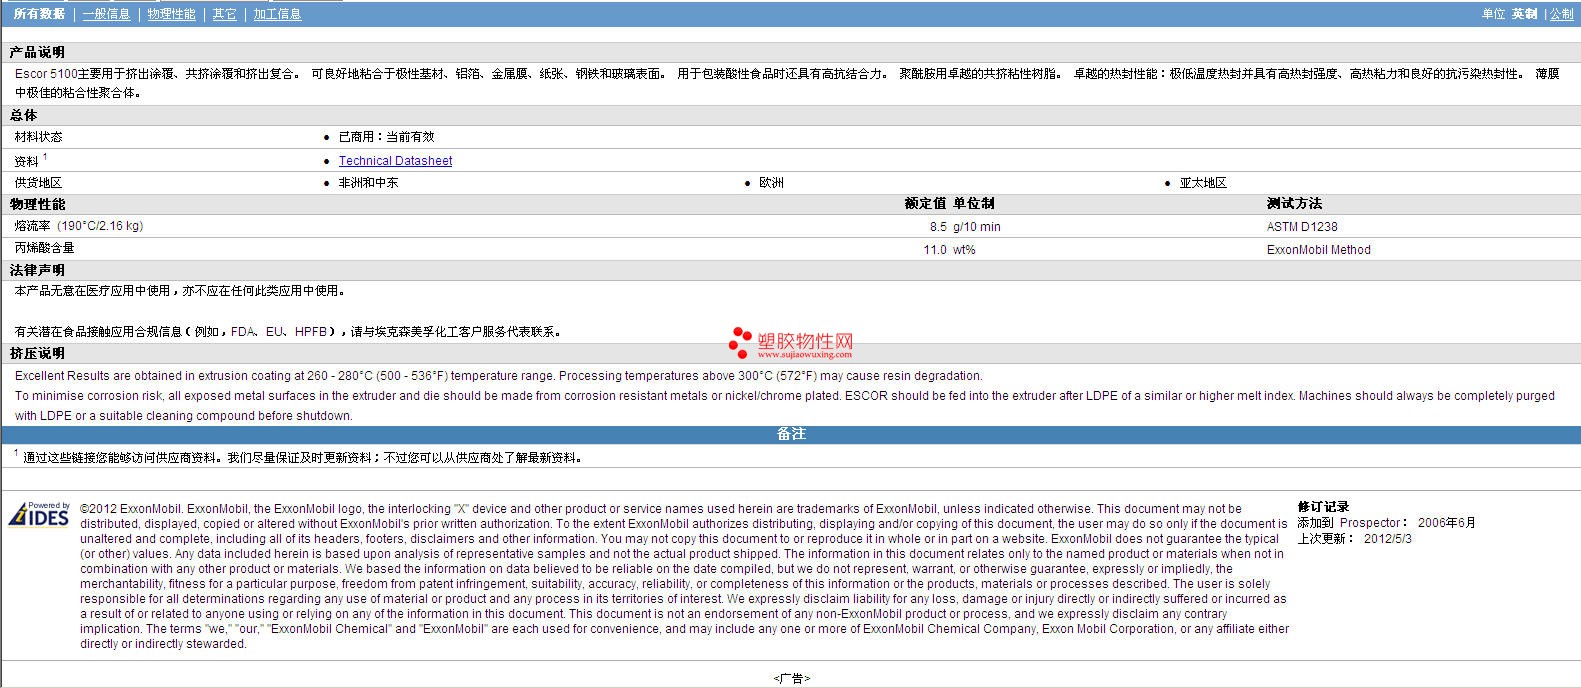Click the 单位制 column header
The height and width of the screenshot is (688, 1581).
pyautogui.click(x=974, y=203)
